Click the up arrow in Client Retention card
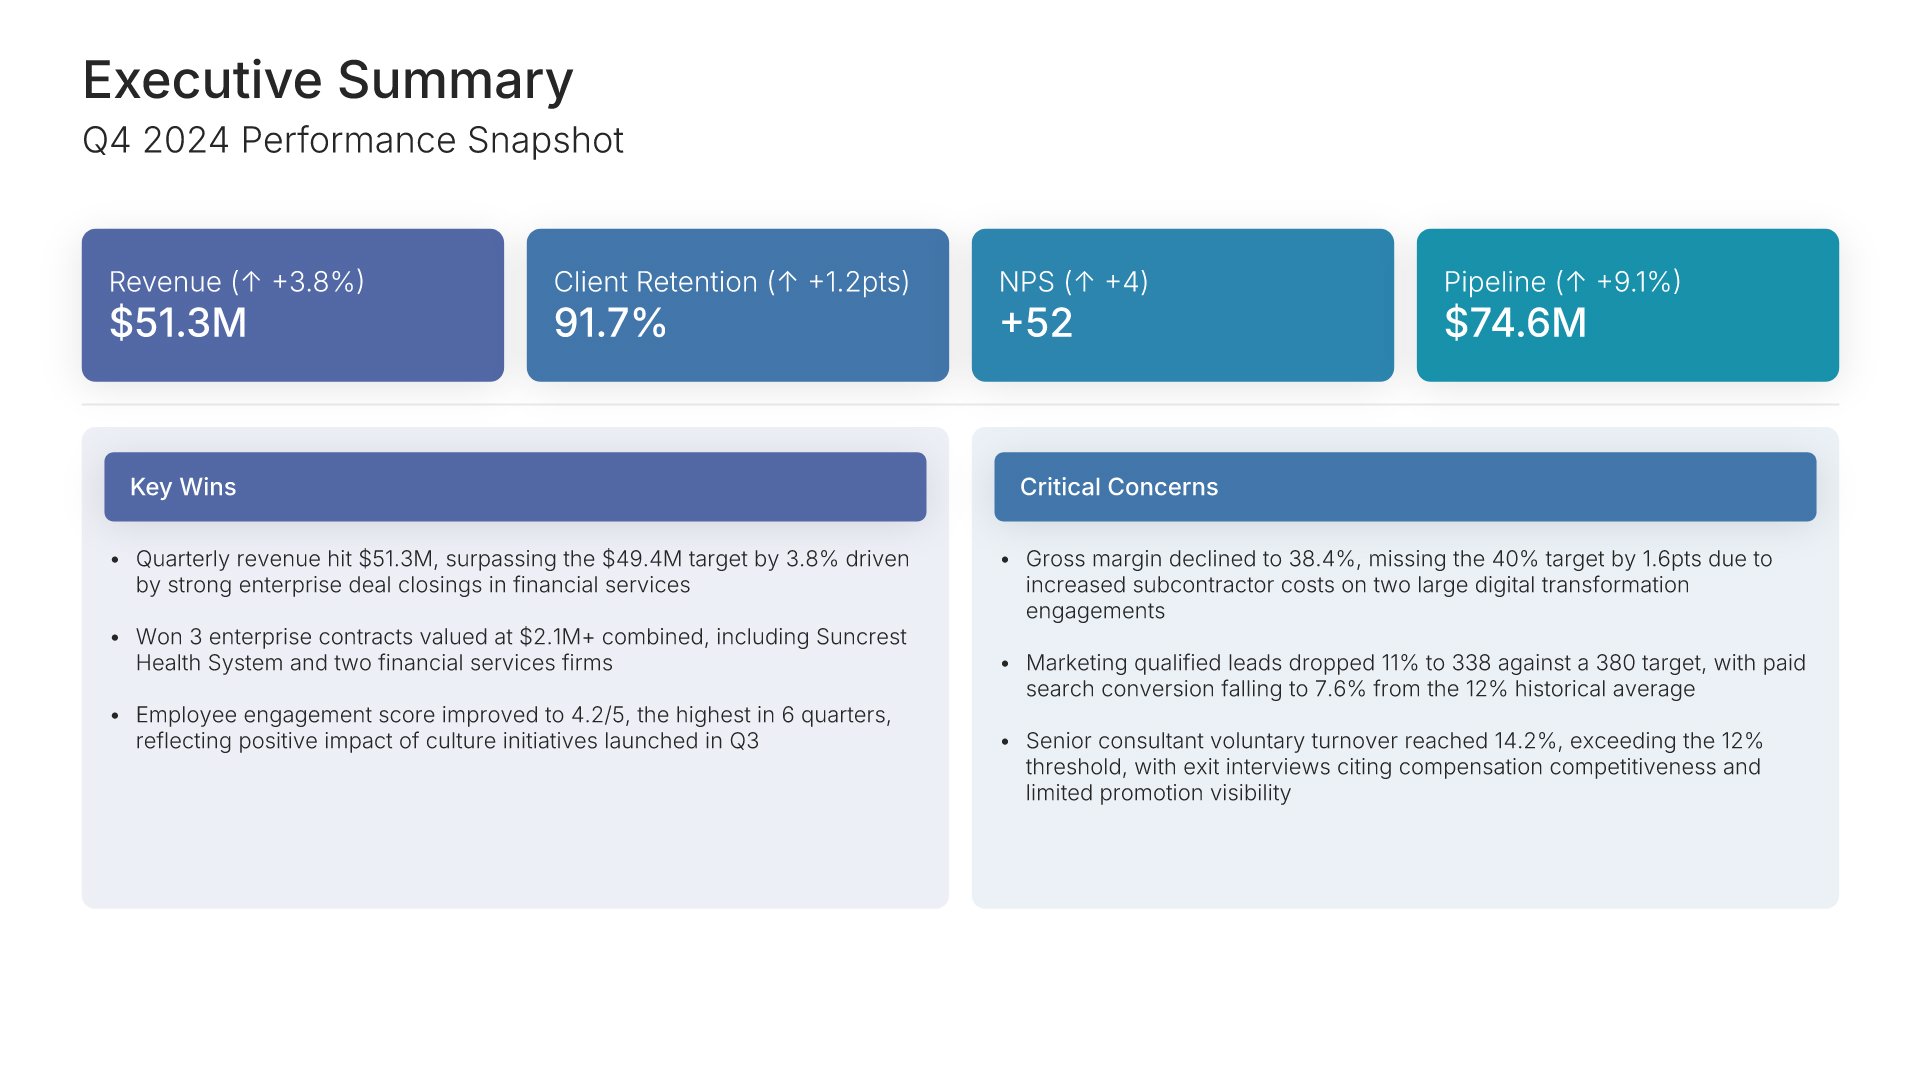Image resolution: width=1920 pixels, height=1080 pixels. pos(788,282)
